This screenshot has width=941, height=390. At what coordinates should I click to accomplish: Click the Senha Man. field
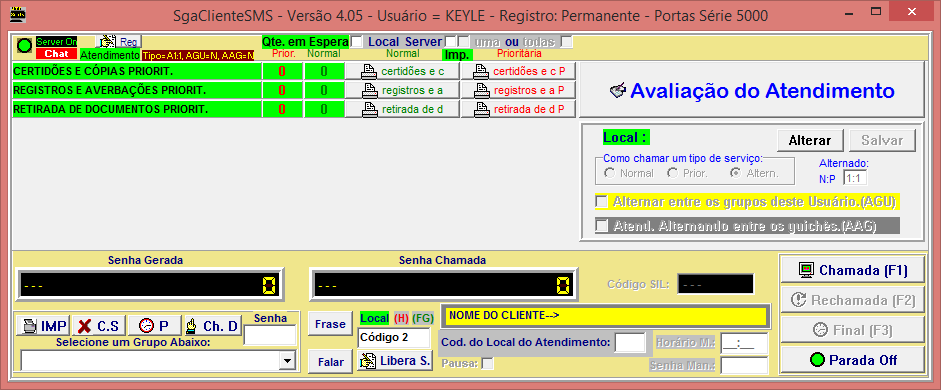(744, 365)
